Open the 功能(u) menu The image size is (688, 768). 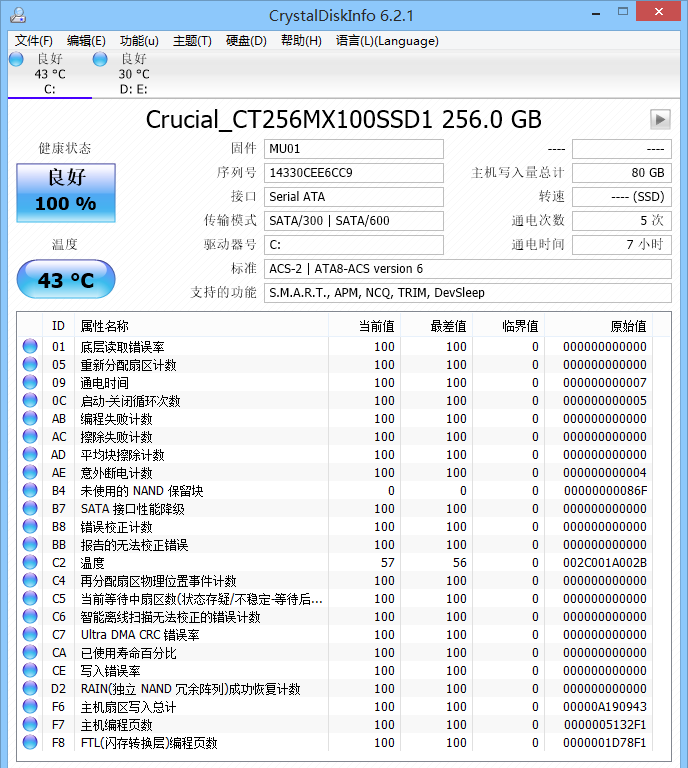(x=139, y=41)
